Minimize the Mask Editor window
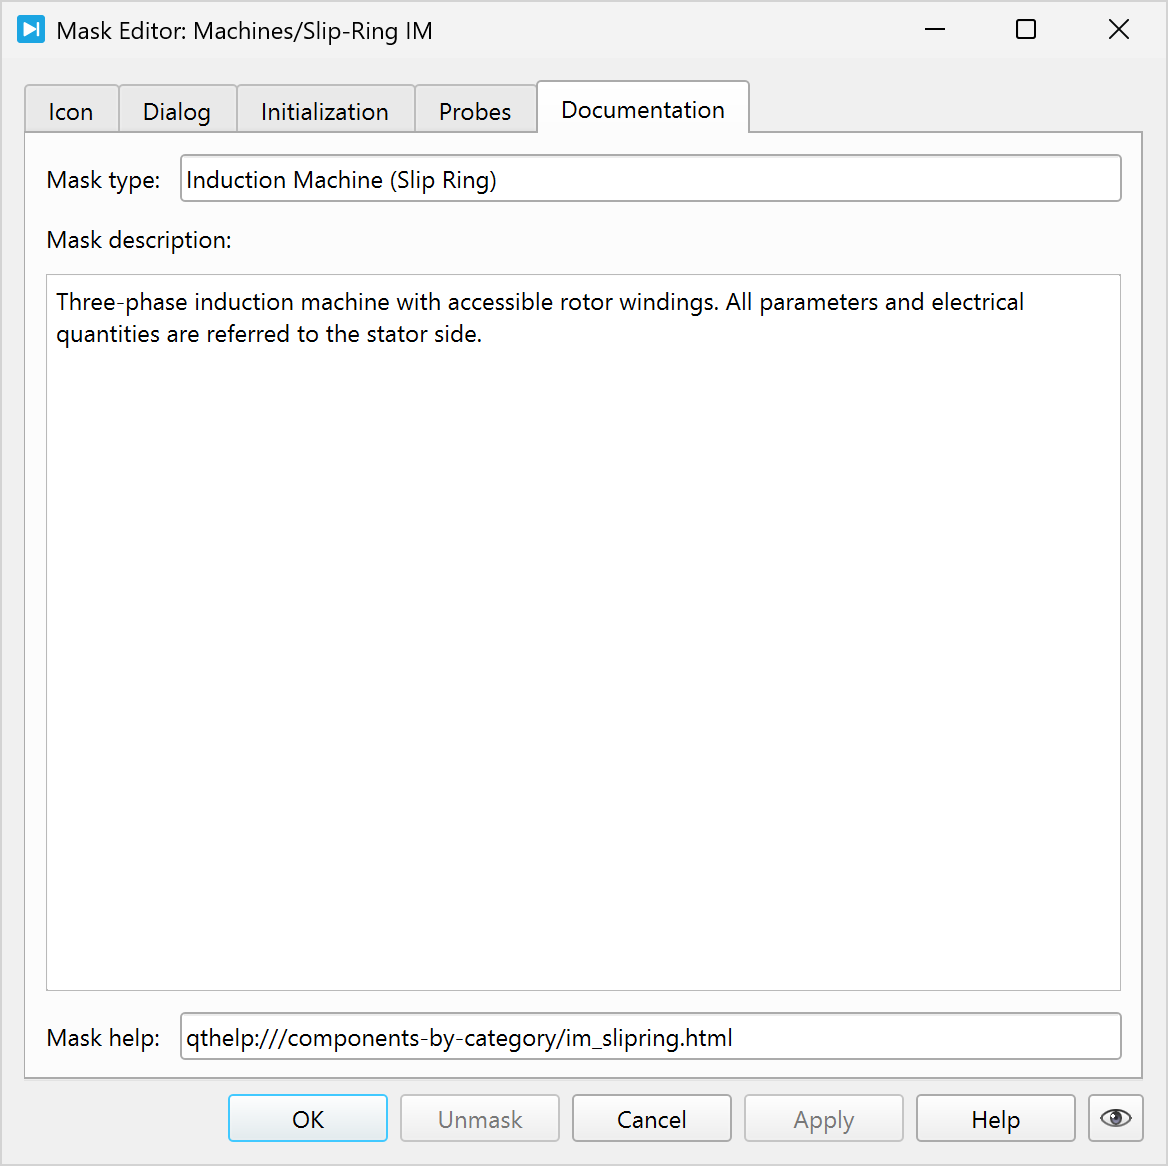 (x=935, y=30)
